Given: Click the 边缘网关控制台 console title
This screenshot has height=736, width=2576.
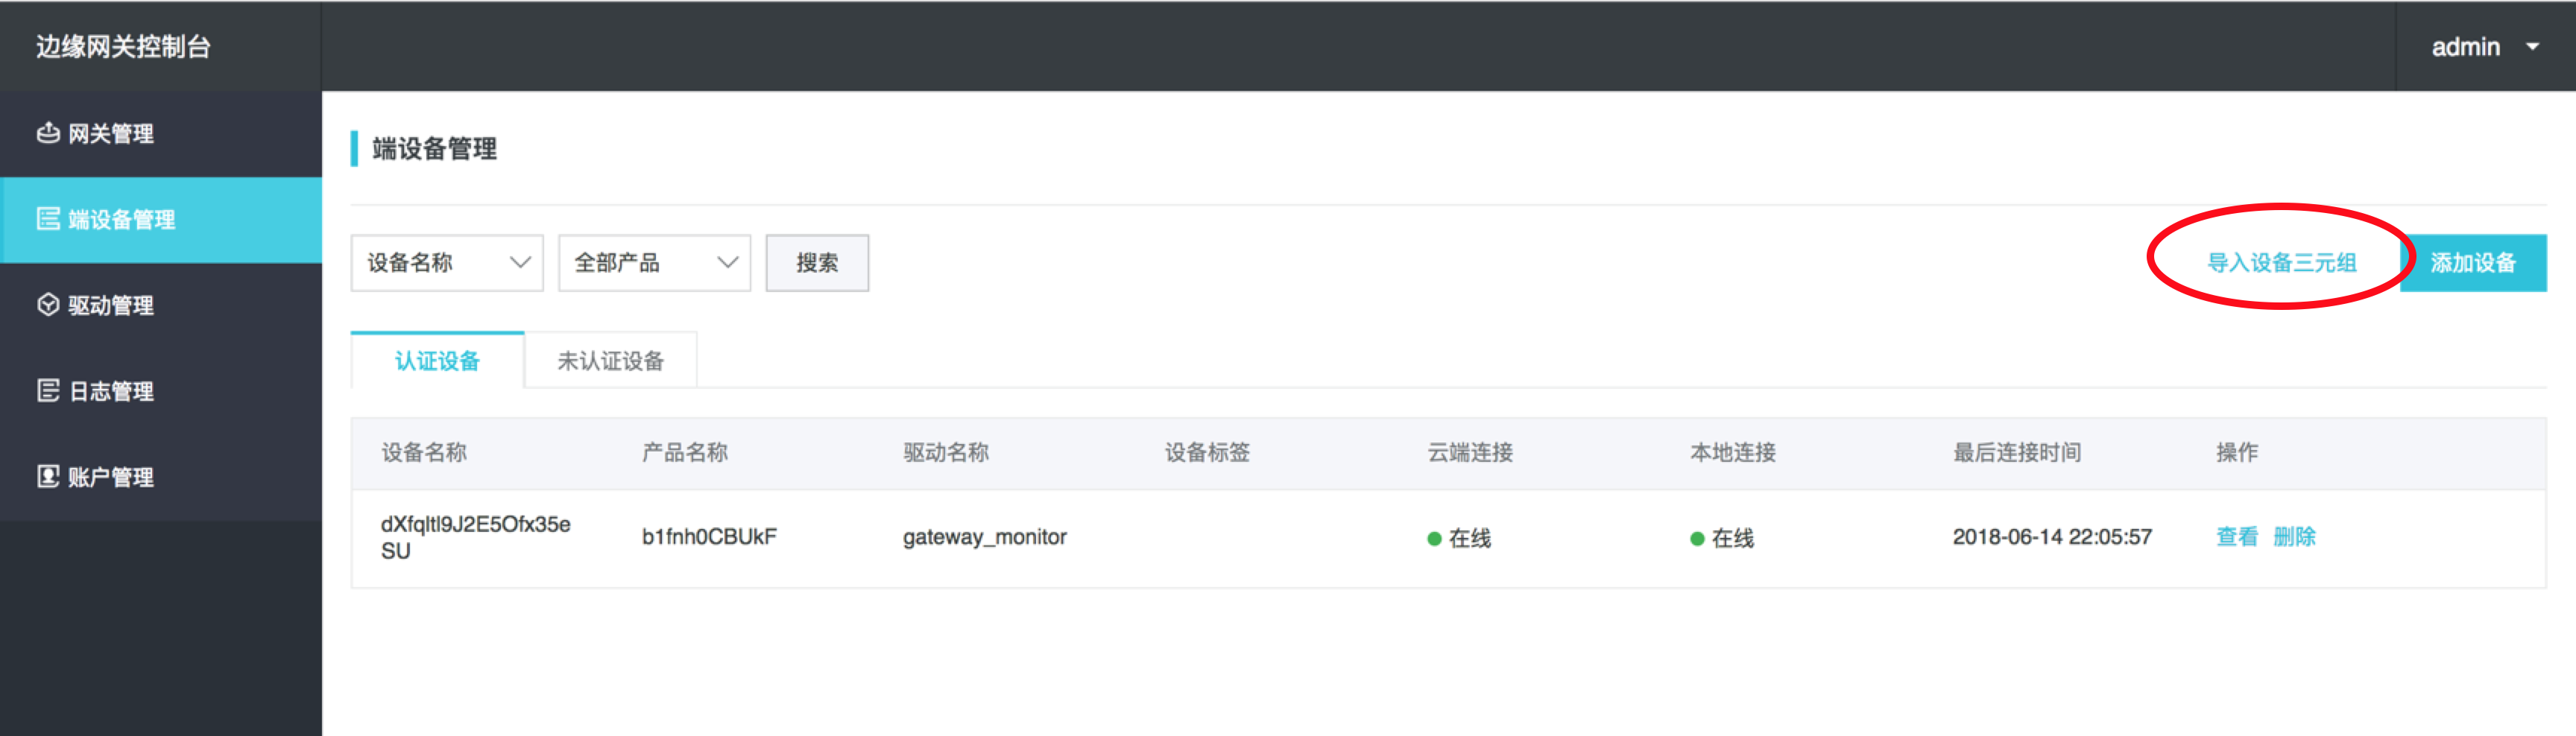Looking at the screenshot, I should pyautogui.click(x=123, y=47).
